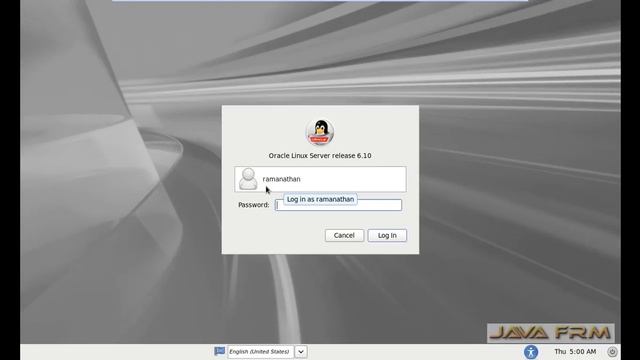Focus the Password input field

point(338,205)
